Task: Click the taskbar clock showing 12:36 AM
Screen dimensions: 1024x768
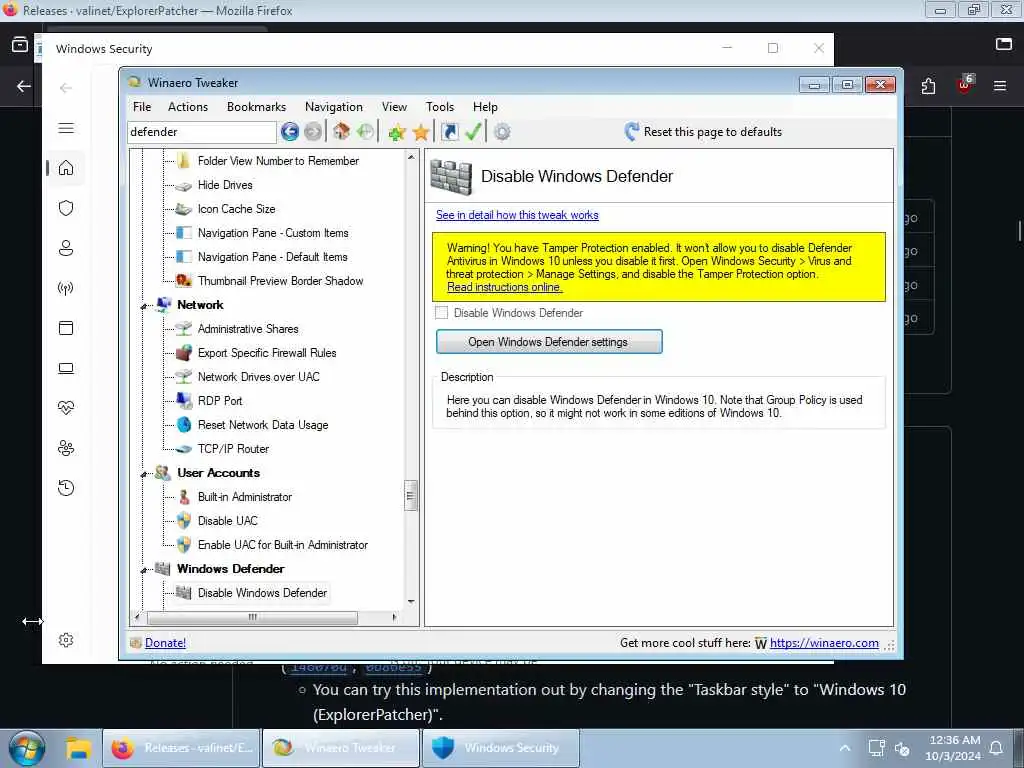Action: [x=954, y=748]
